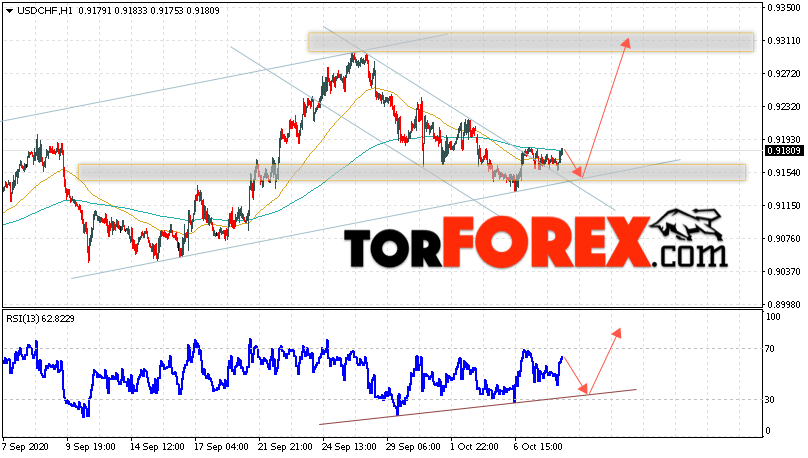Click the 6 Oct 15:00 time label
The height and width of the screenshot is (458, 808).
537,447
